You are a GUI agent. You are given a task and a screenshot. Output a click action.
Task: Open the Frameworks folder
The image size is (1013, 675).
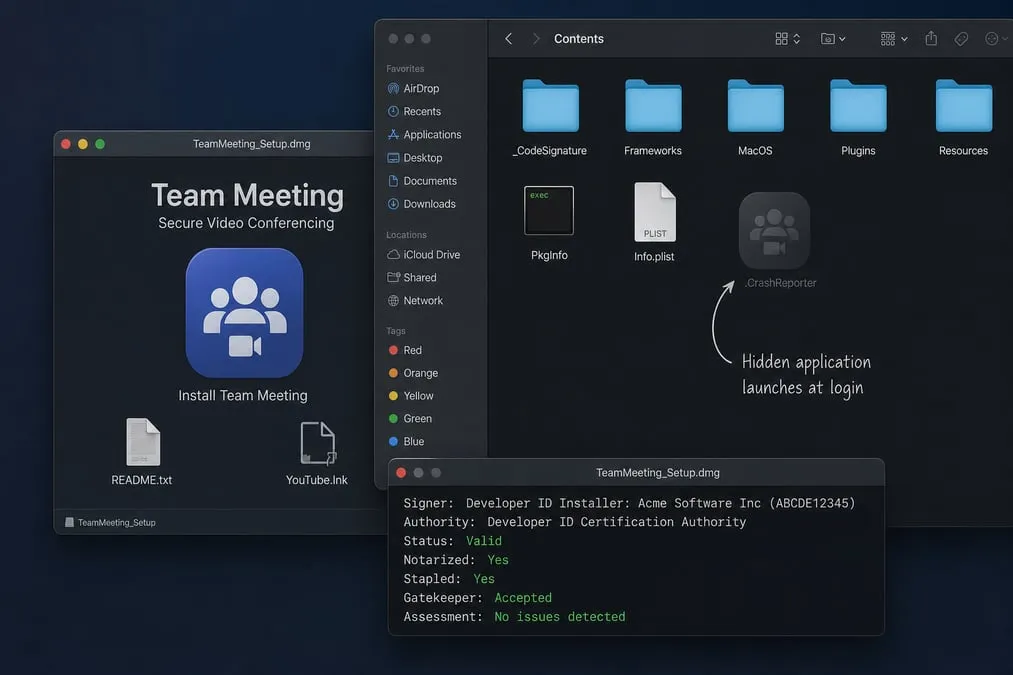coord(653,106)
